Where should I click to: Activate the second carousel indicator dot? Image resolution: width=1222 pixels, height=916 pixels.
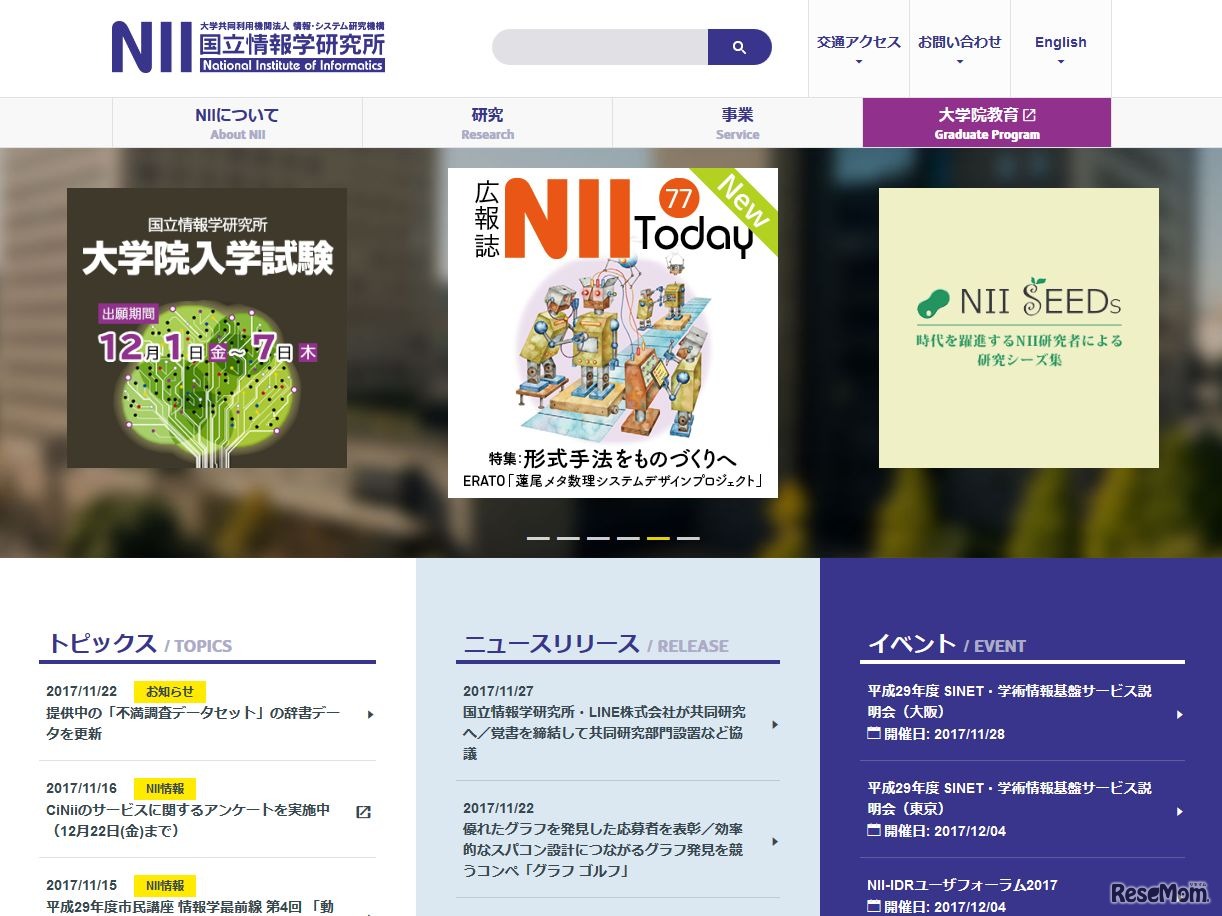tap(567, 537)
